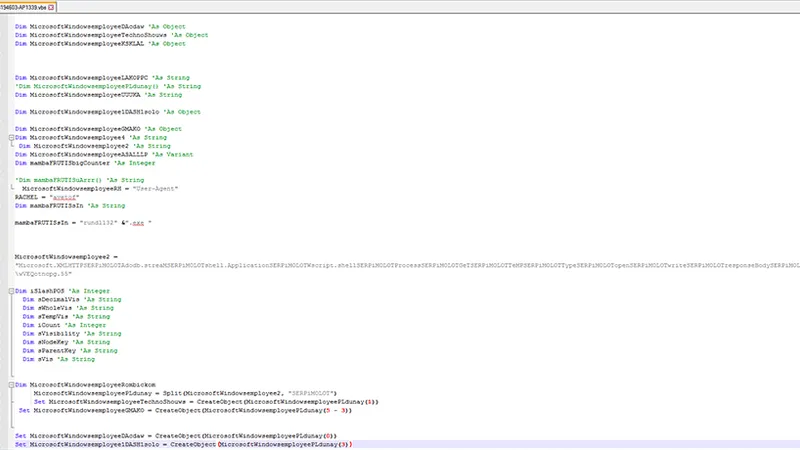Click the "rundll32" string literal

click(98, 223)
